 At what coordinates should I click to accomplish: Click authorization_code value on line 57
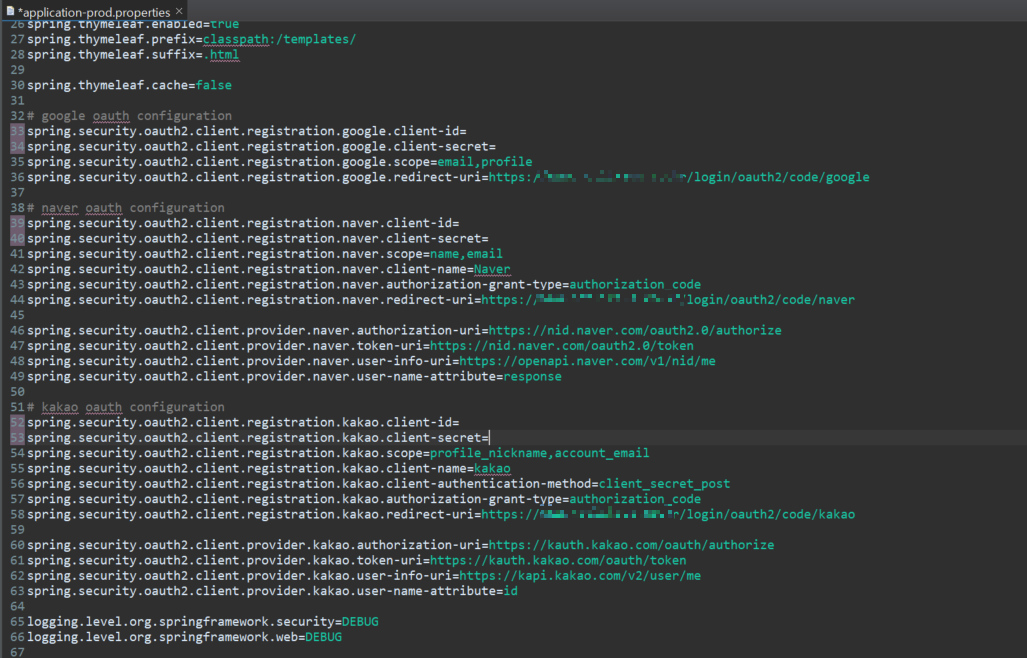pyautogui.click(x=635, y=499)
